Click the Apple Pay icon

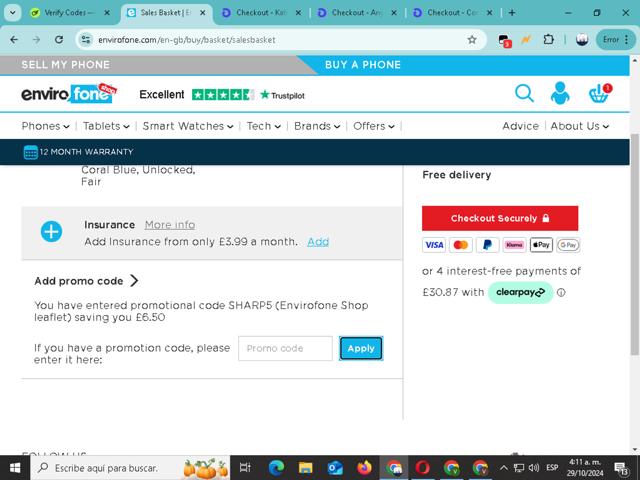click(541, 245)
